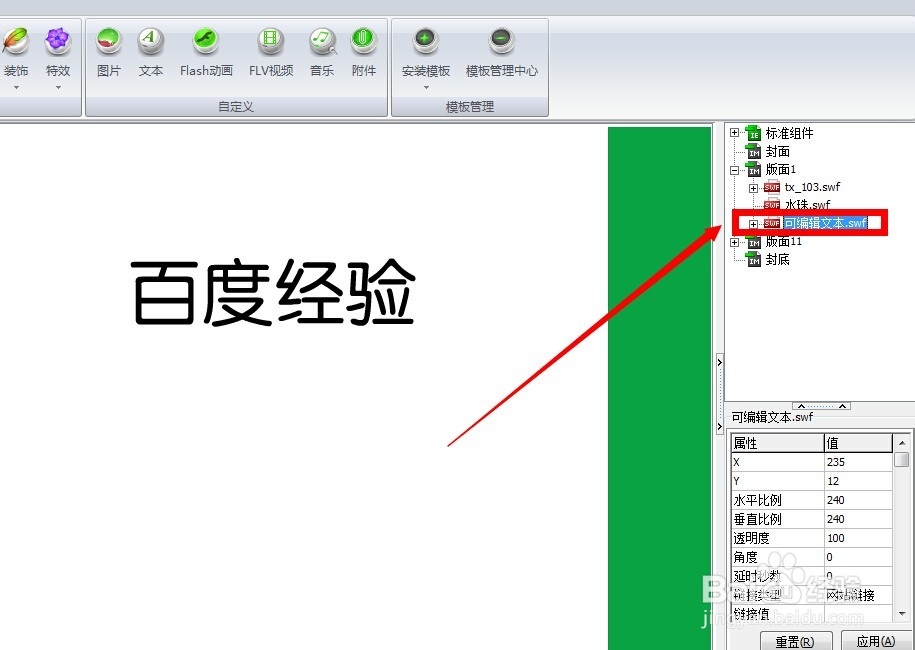Select the 版面11 tree item
The image size is (915, 650).
(x=784, y=242)
